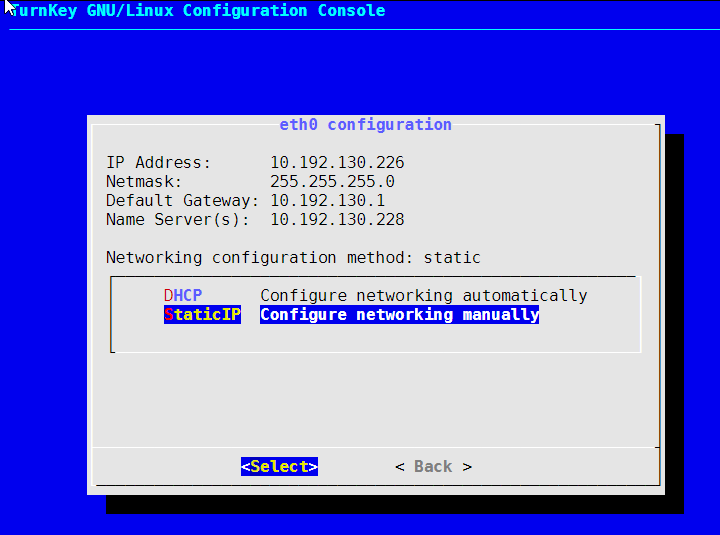Click the 'eth0 configuration' dialog title

coord(366,124)
